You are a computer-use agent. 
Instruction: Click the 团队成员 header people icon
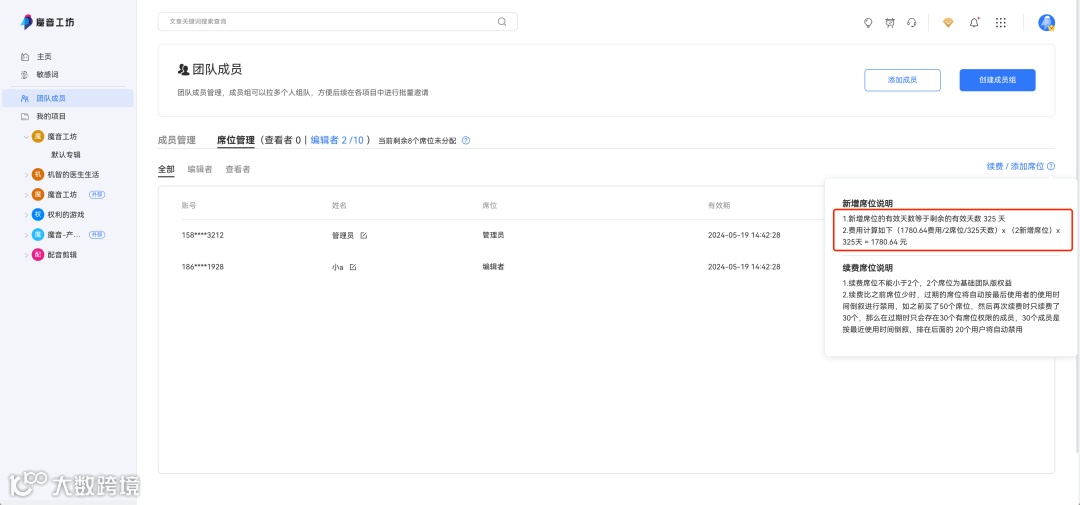point(183,70)
